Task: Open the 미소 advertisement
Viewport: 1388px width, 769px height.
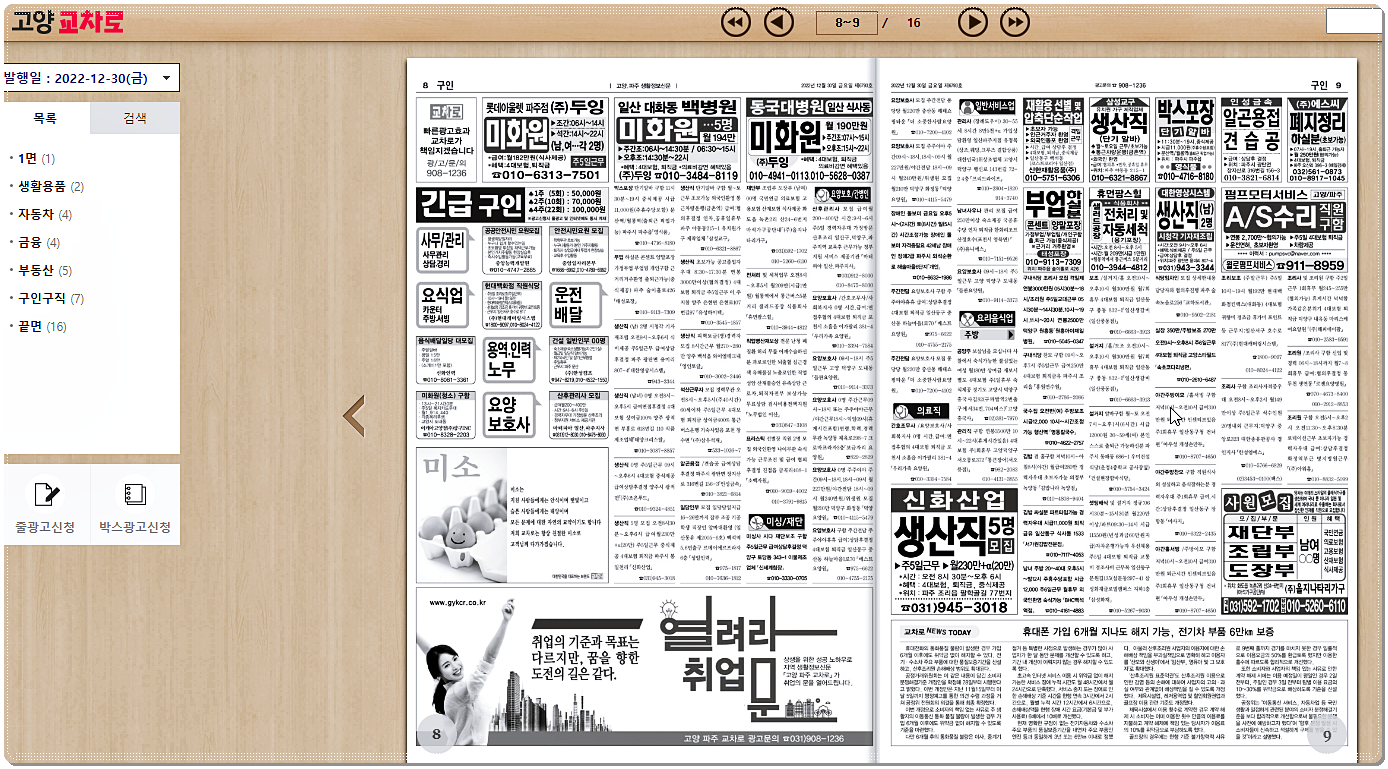Action: (512, 514)
